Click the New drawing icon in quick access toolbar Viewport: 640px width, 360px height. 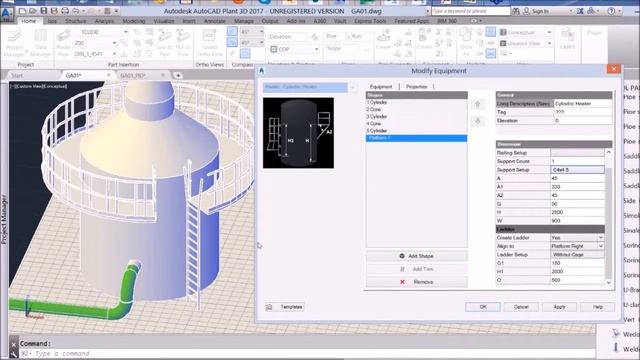(x=22, y=11)
